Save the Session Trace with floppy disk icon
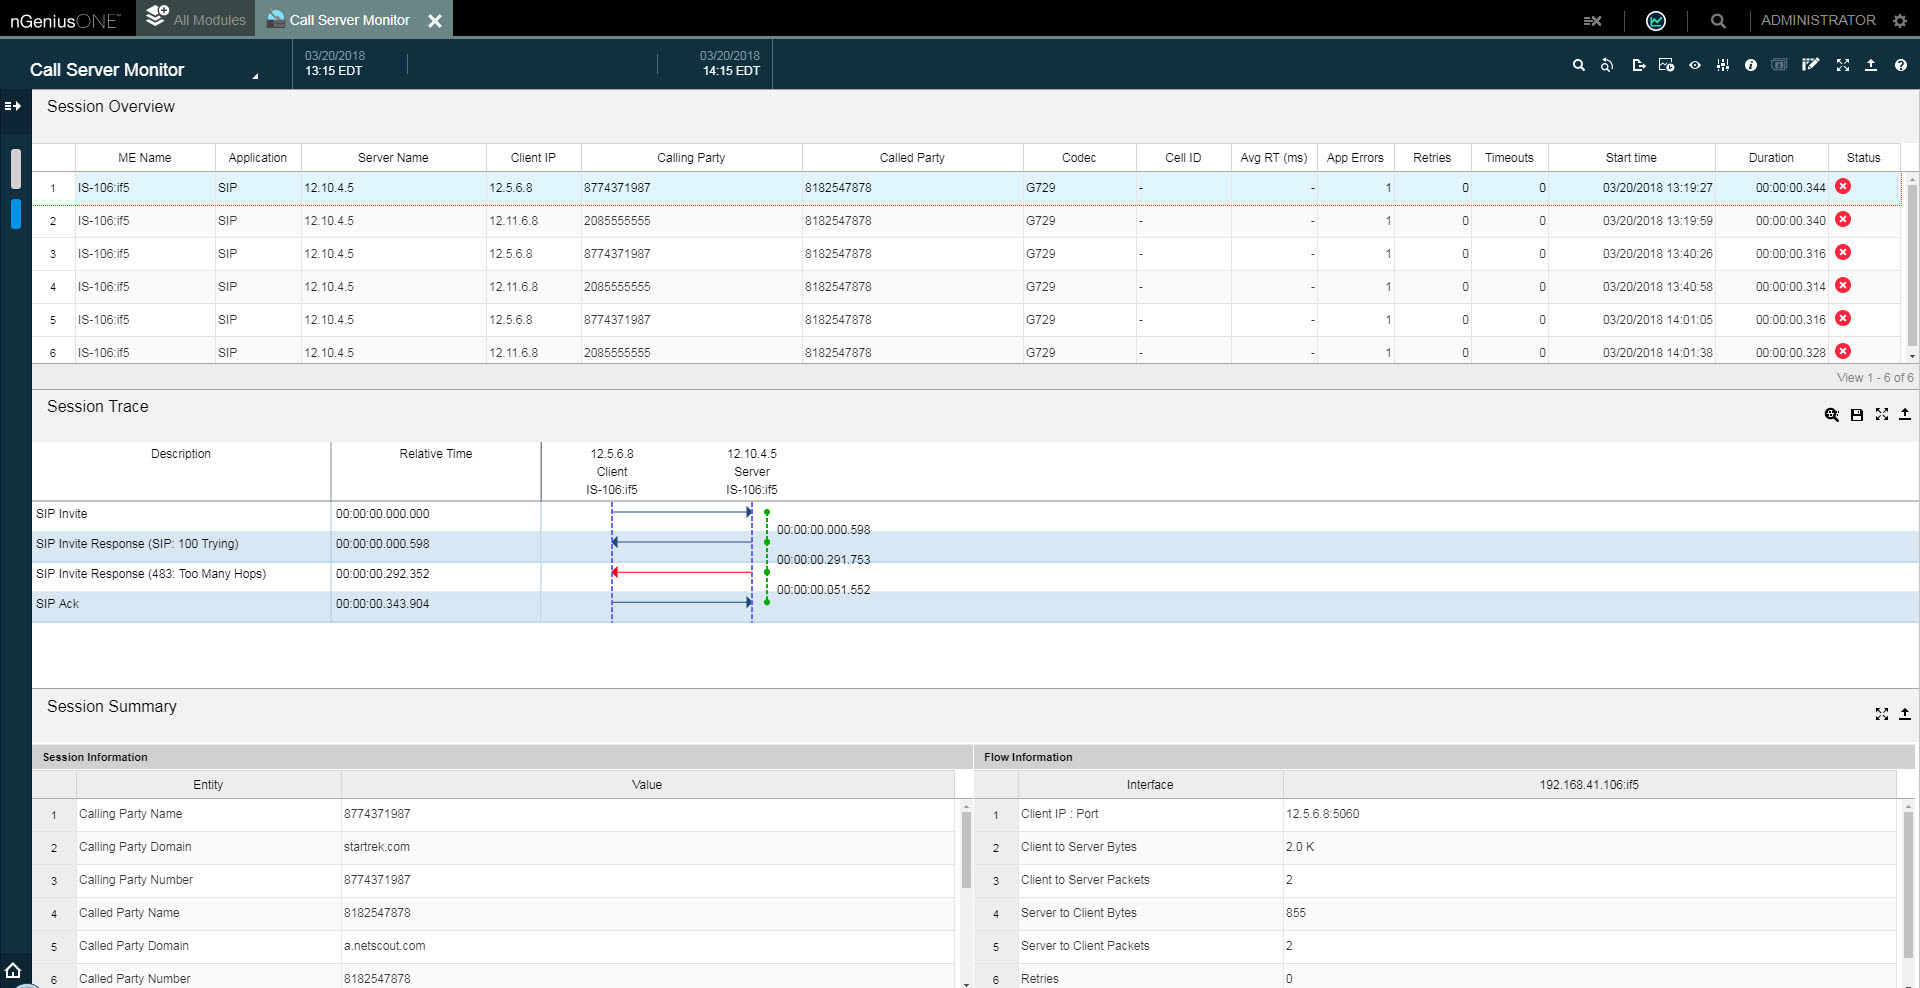The width and height of the screenshot is (1920, 988). coord(1856,415)
